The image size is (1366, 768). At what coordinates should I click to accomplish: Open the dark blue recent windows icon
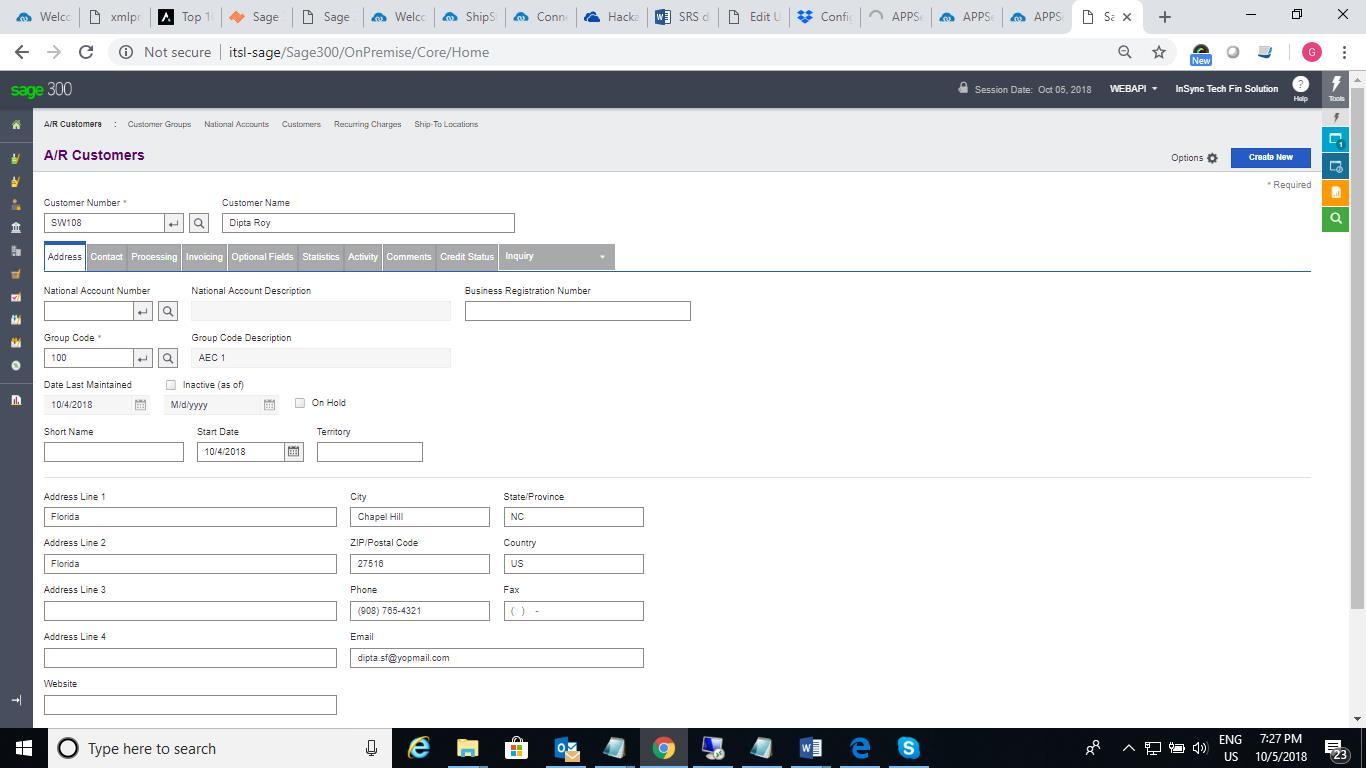[1336, 167]
